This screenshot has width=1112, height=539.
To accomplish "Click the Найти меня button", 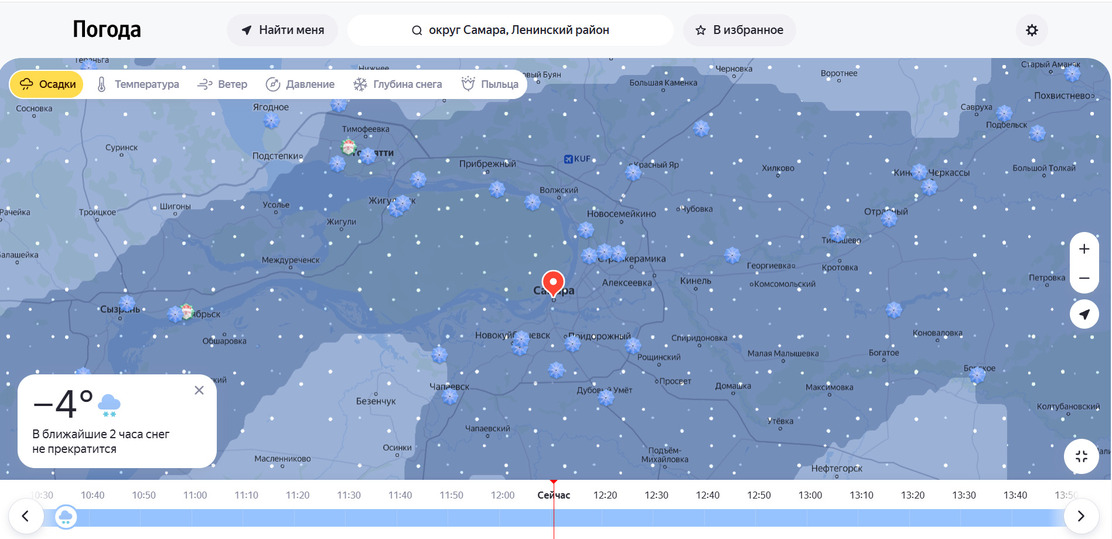I will coord(282,30).
